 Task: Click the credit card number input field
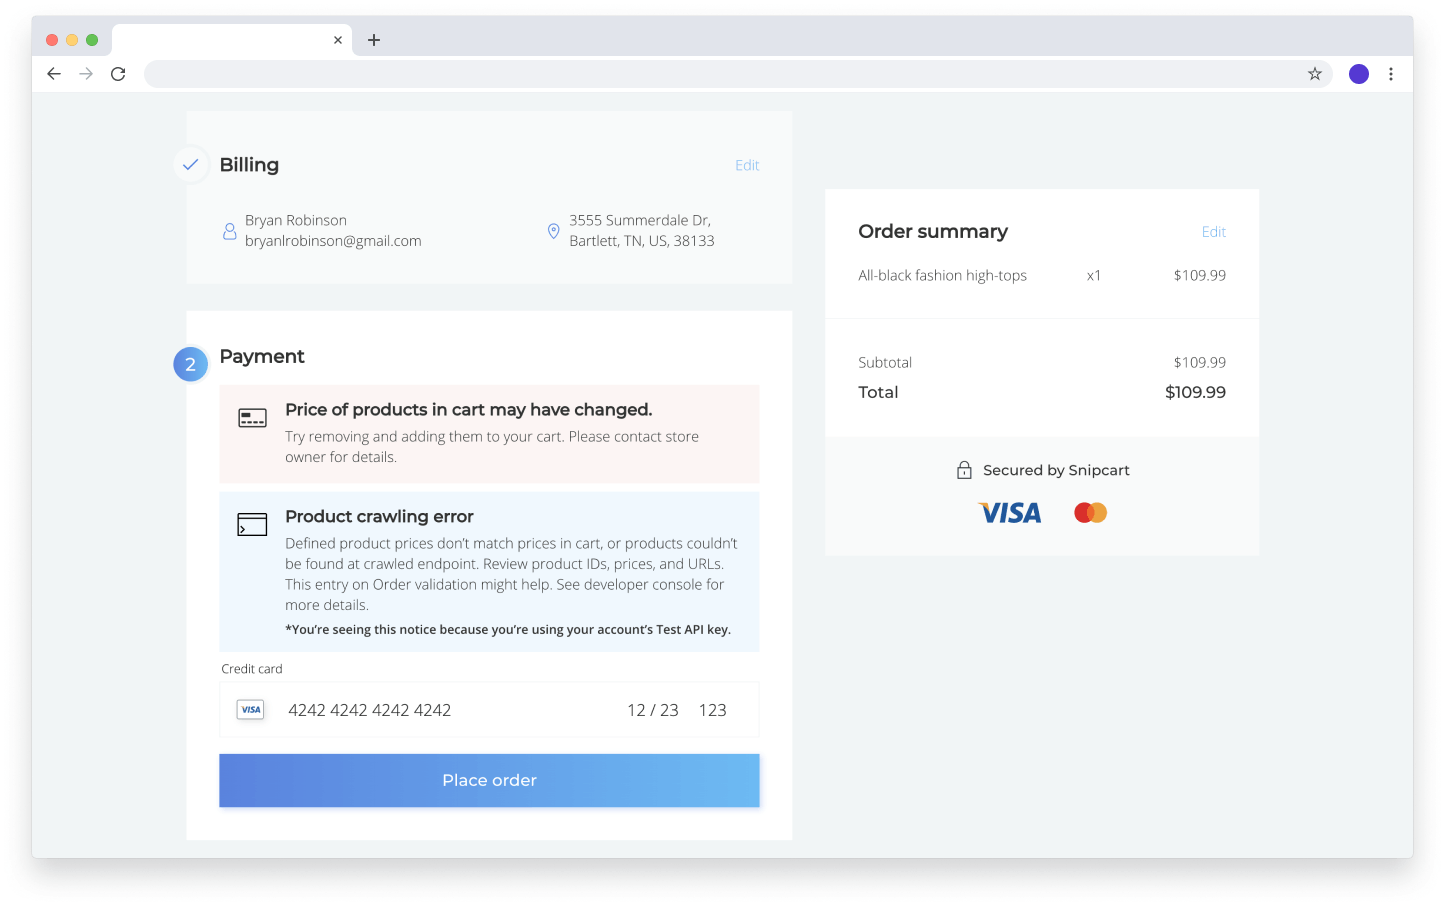pyautogui.click(x=370, y=709)
